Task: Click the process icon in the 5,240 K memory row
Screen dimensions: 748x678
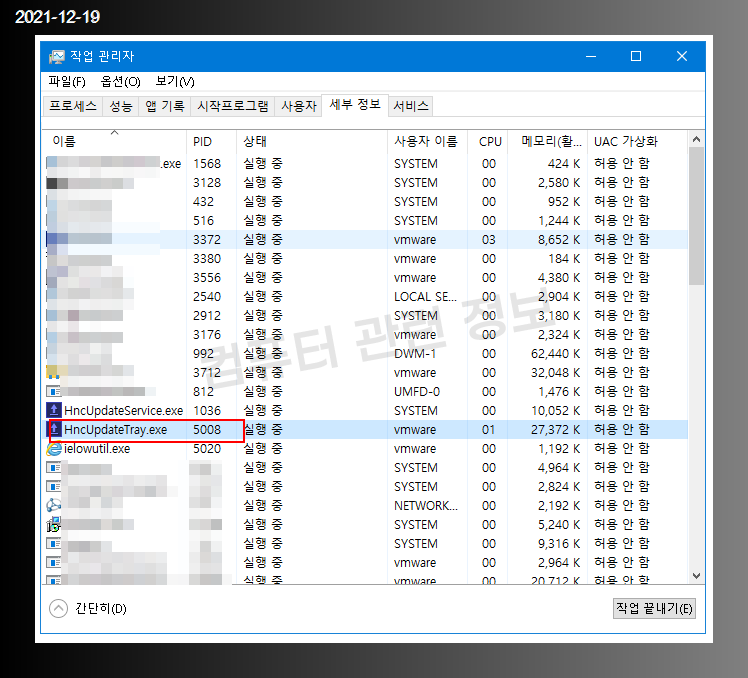Action: (x=53, y=524)
